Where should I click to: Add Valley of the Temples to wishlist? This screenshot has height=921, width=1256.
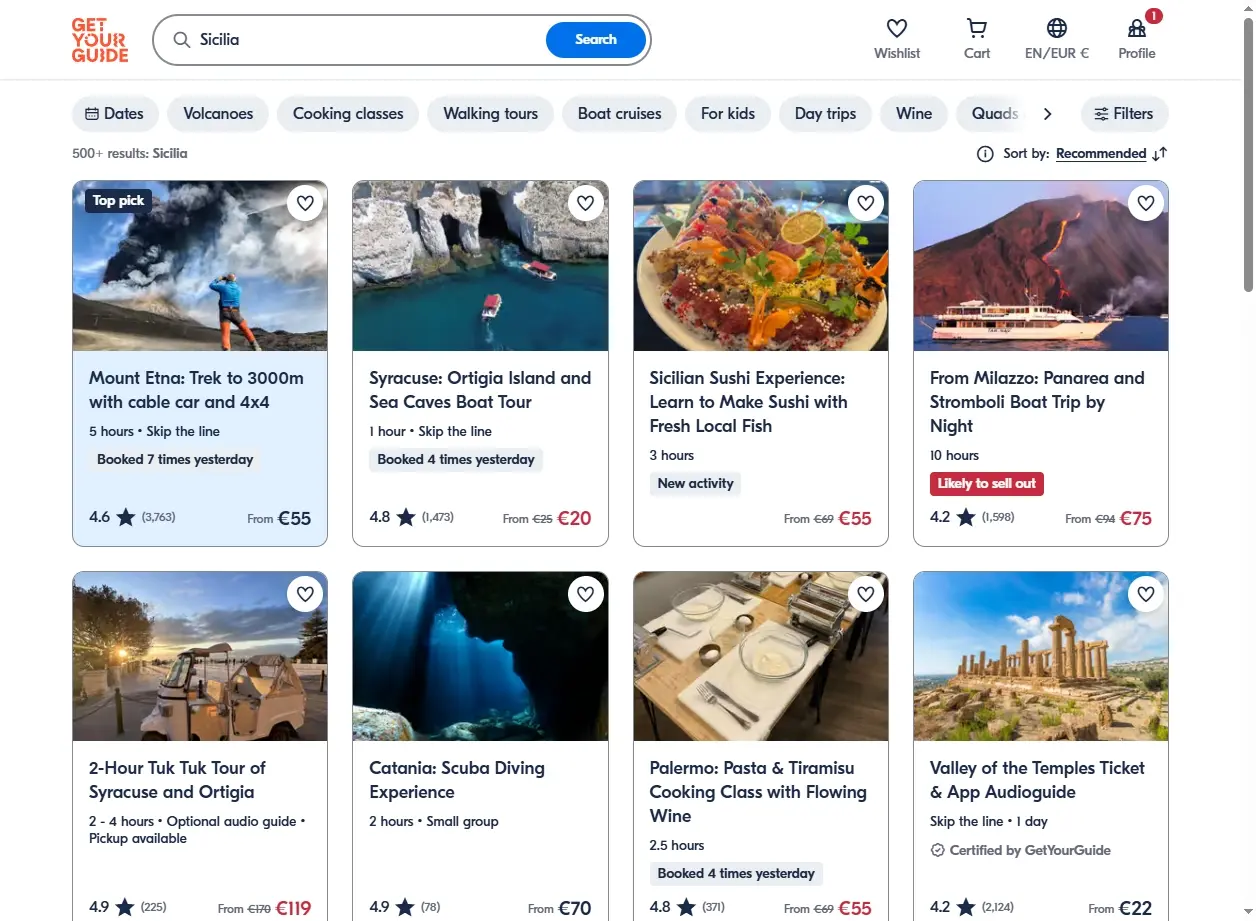[x=1146, y=594]
